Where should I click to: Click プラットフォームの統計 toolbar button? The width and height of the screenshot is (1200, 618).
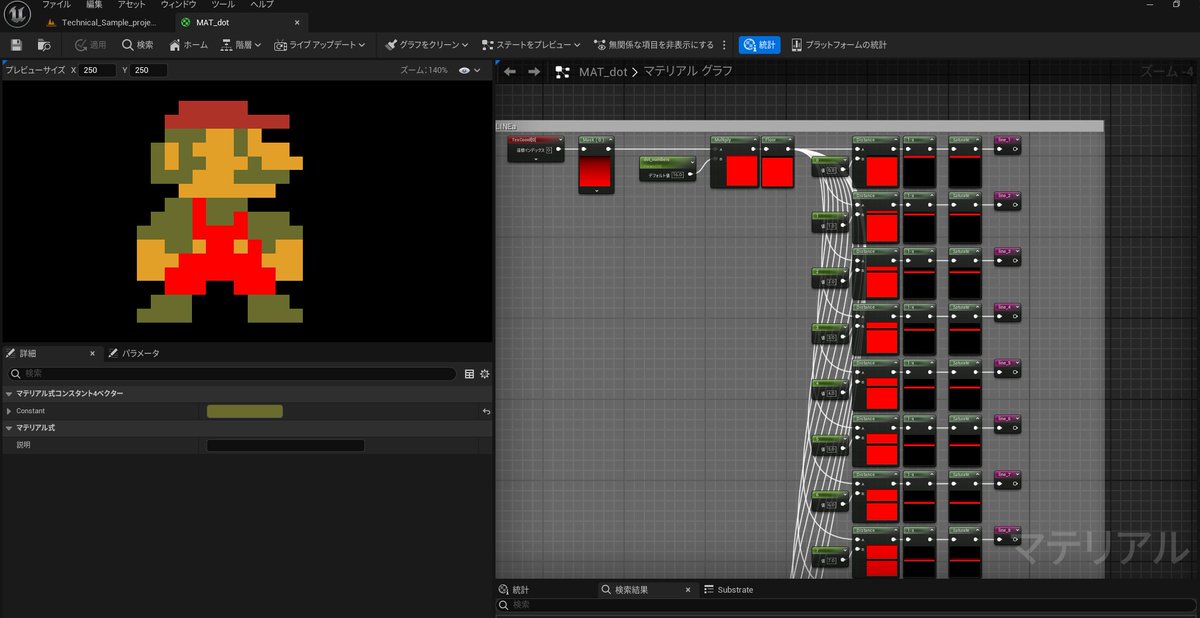838,45
